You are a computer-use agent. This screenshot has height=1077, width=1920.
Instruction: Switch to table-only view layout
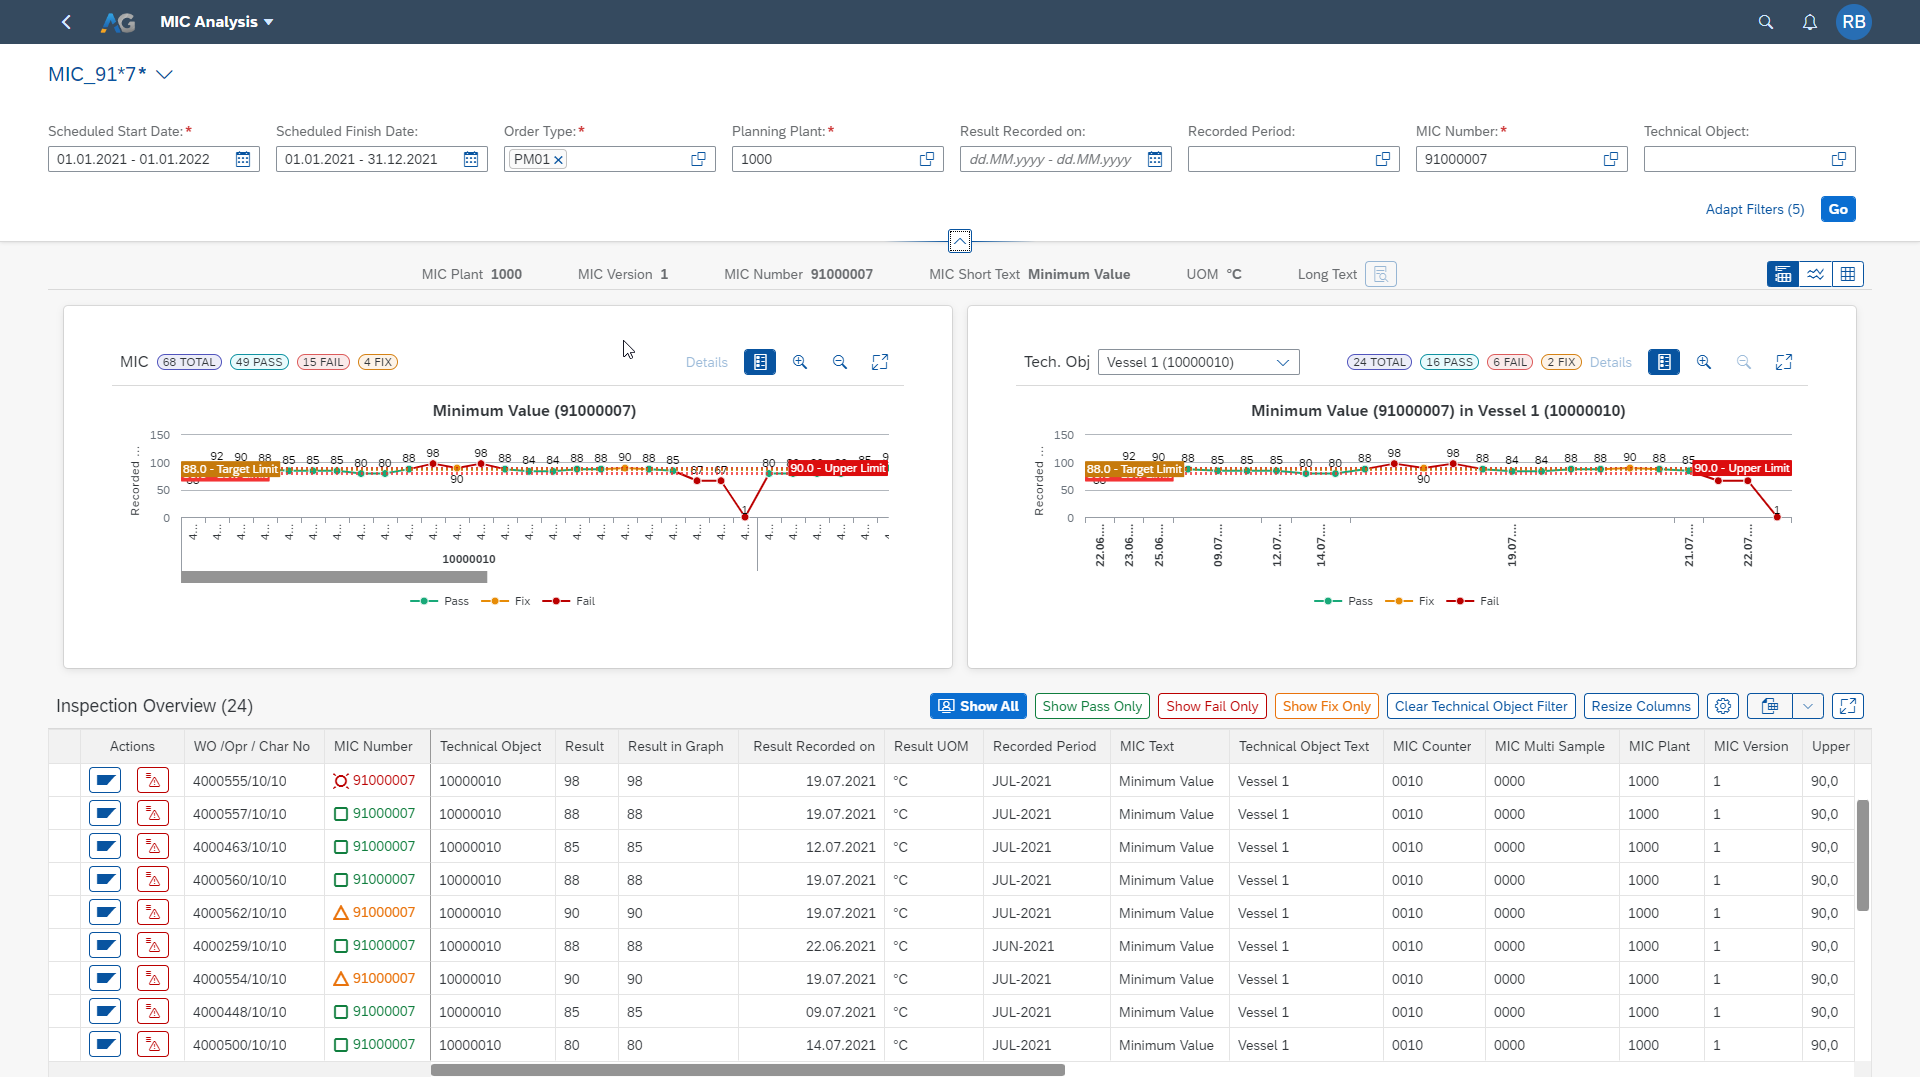pos(1847,274)
